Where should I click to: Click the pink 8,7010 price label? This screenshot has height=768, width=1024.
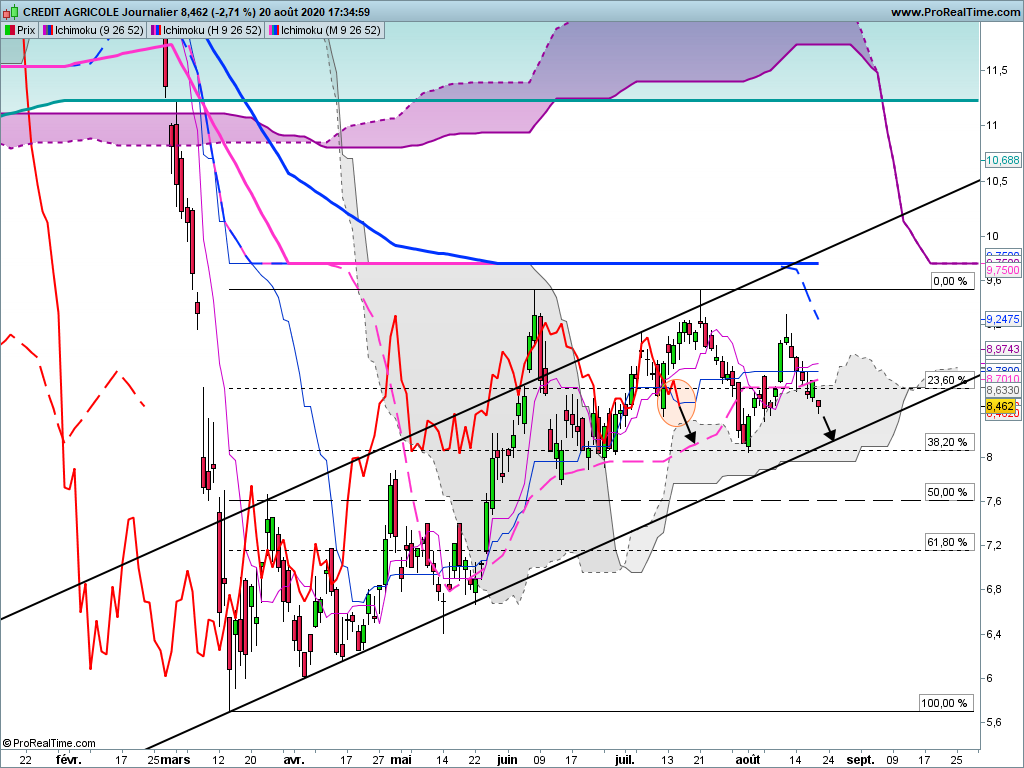coord(1002,378)
